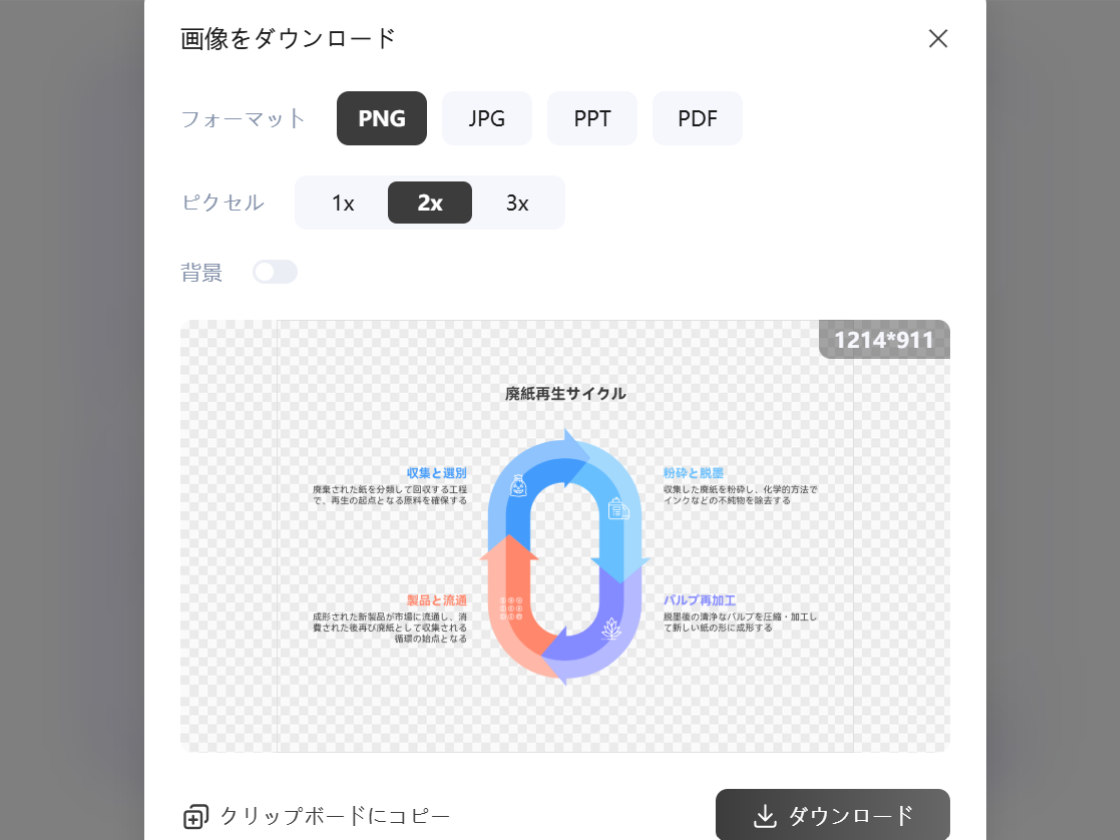The image size is (1120, 840).
Task: Switch format to PPT
Action: [592, 118]
